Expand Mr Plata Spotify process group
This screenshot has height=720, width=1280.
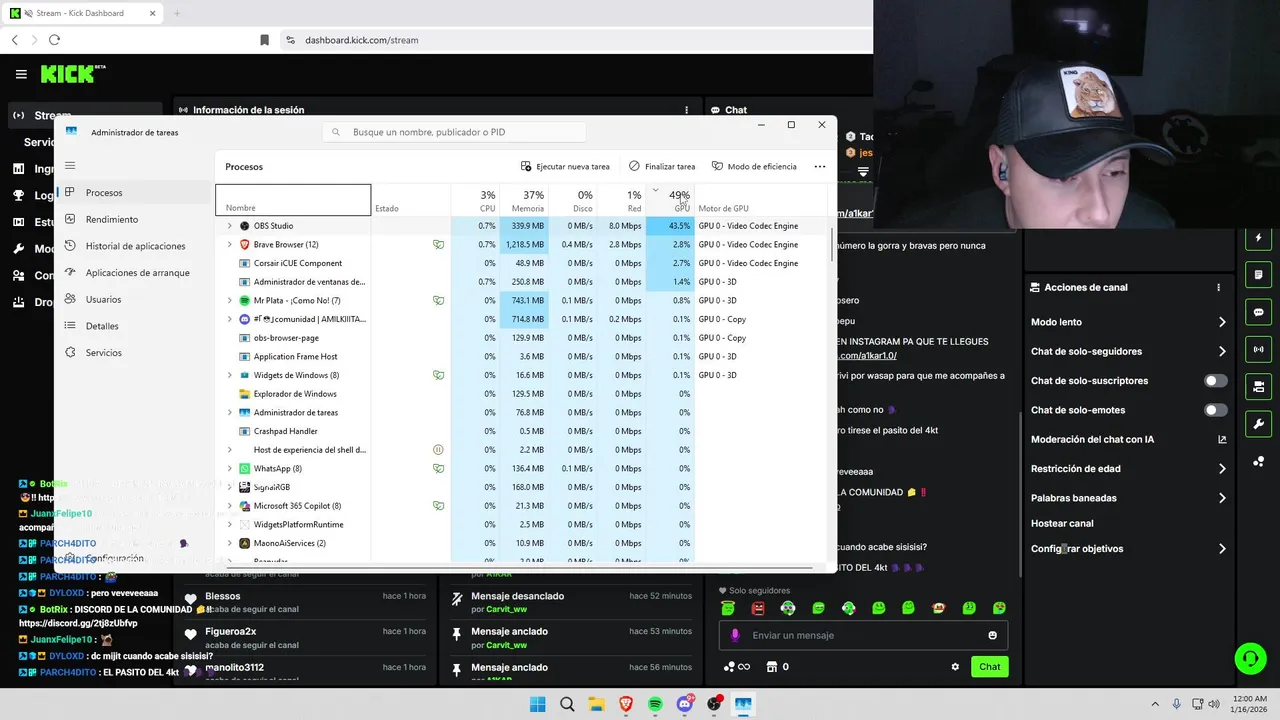click(x=230, y=301)
